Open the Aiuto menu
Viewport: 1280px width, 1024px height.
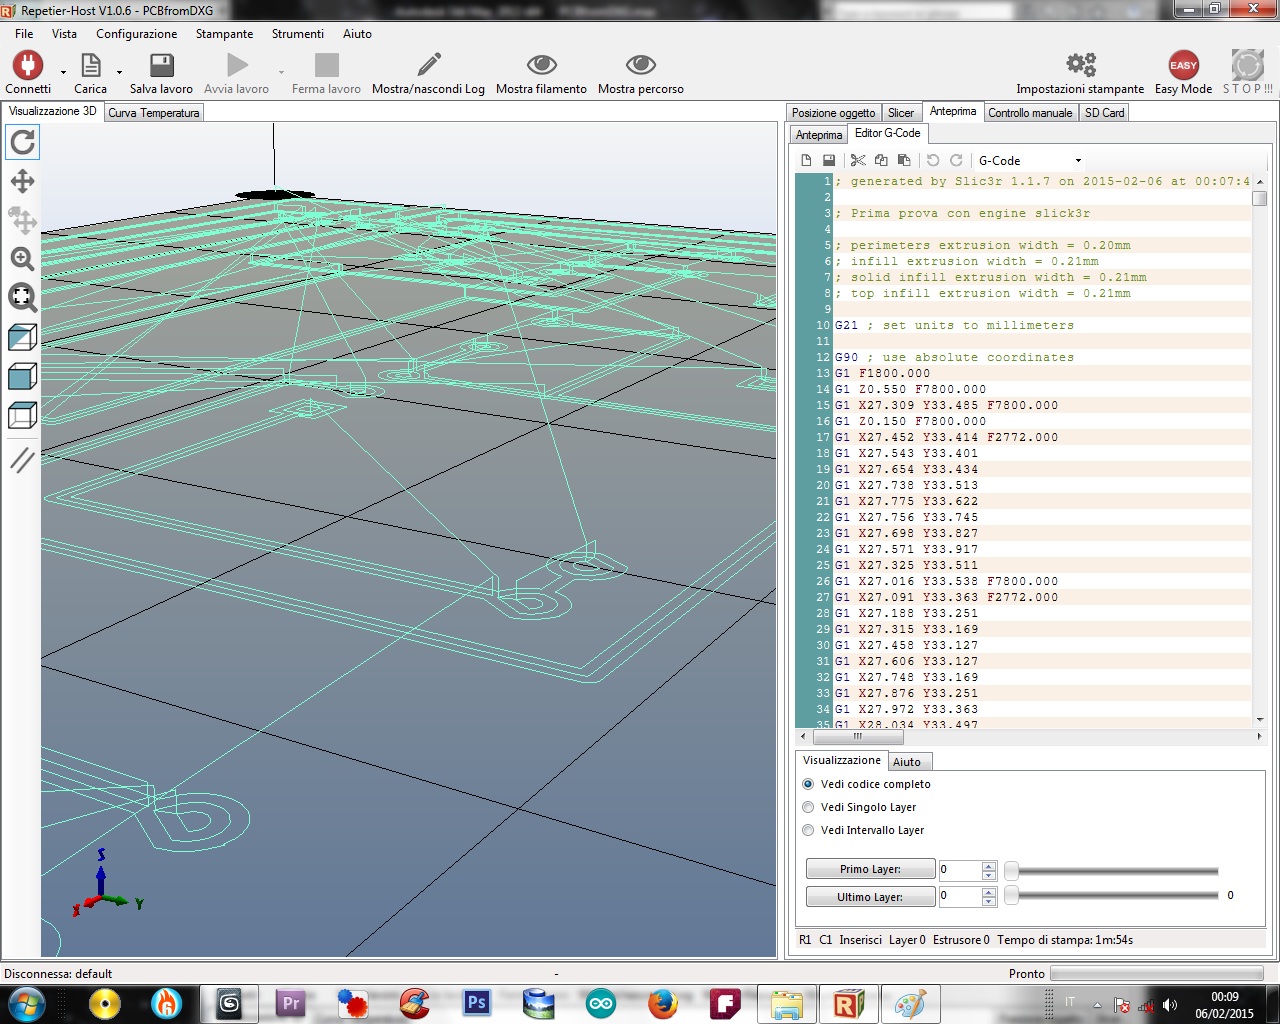pyautogui.click(x=357, y=34)
